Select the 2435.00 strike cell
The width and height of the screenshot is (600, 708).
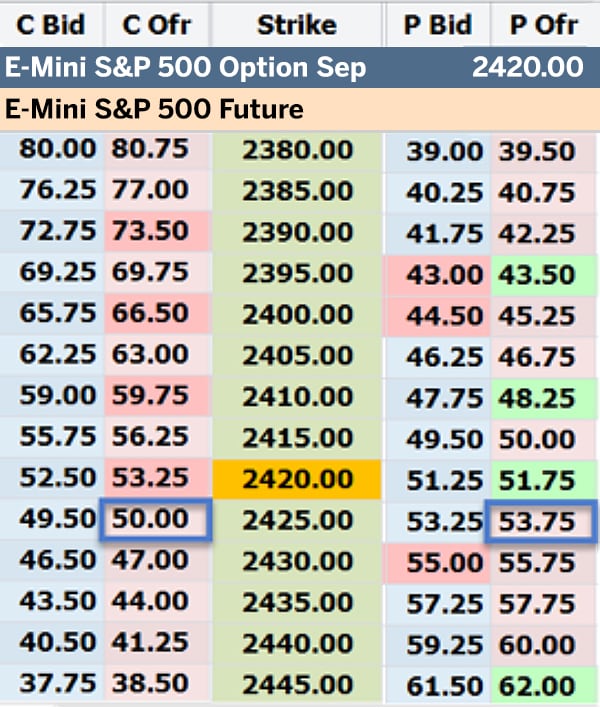[x=297, y=603]
